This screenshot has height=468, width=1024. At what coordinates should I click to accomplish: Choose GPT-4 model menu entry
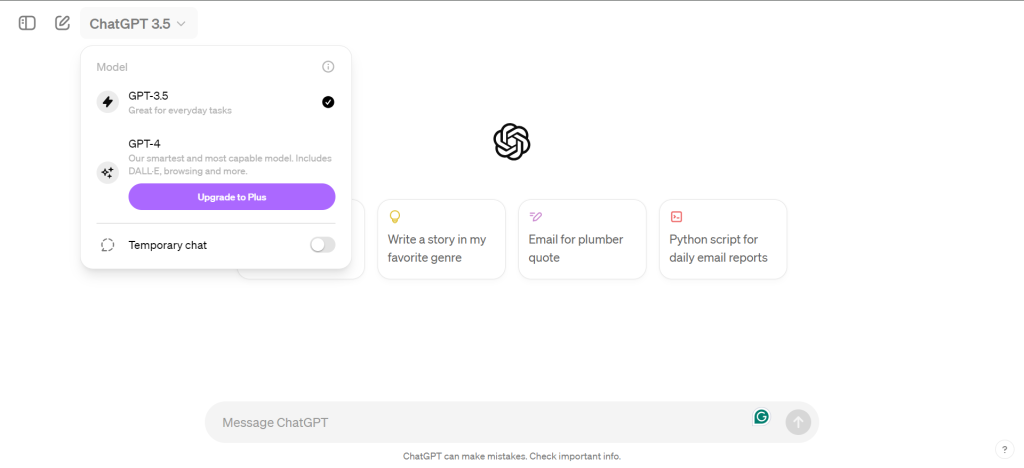216,157
